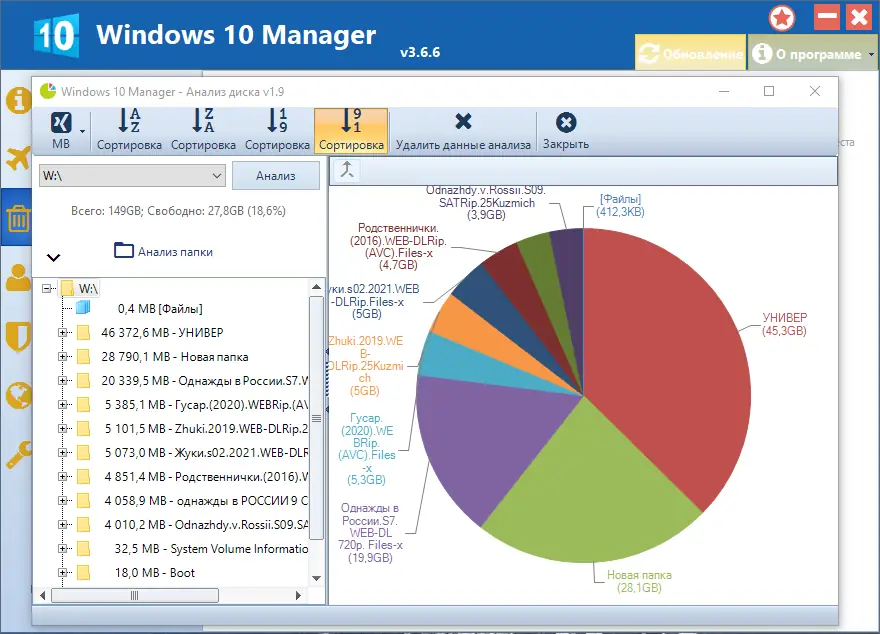The height and width of the screenshot is (634, 880).
Task: Collapse the W:\ root tree node
Action: pyautogui.click(x=47, y=288)
